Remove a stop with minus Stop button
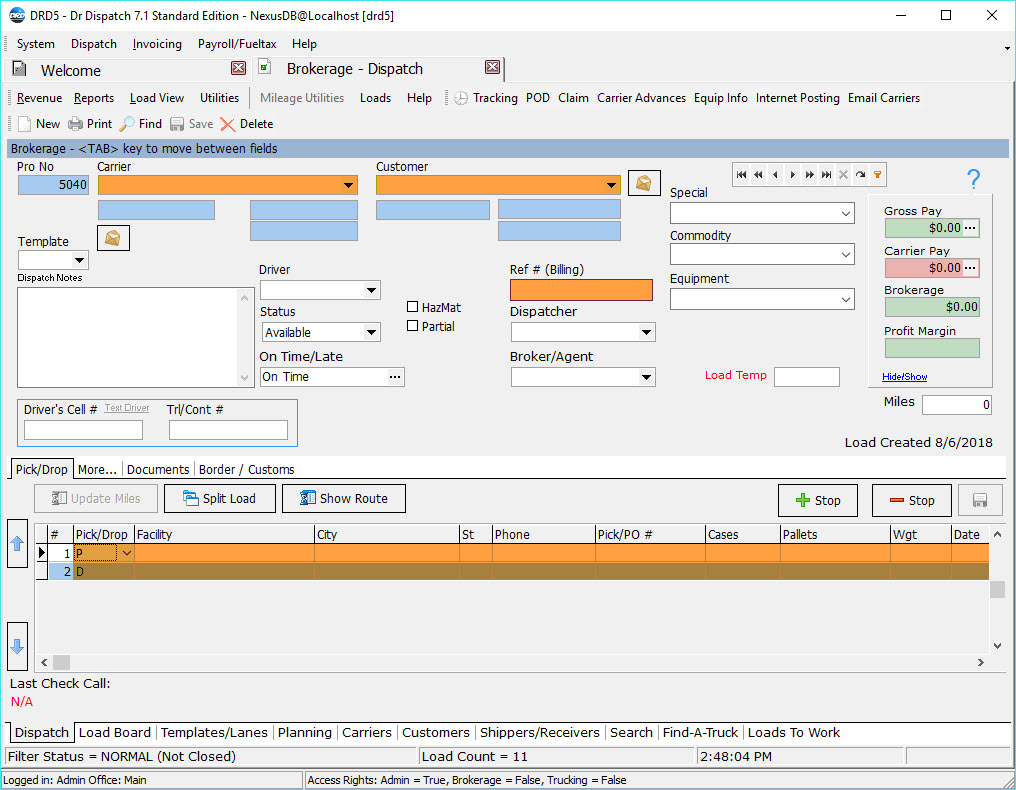The width and height of the screenshot is (1016, 790). click(912, 500)
